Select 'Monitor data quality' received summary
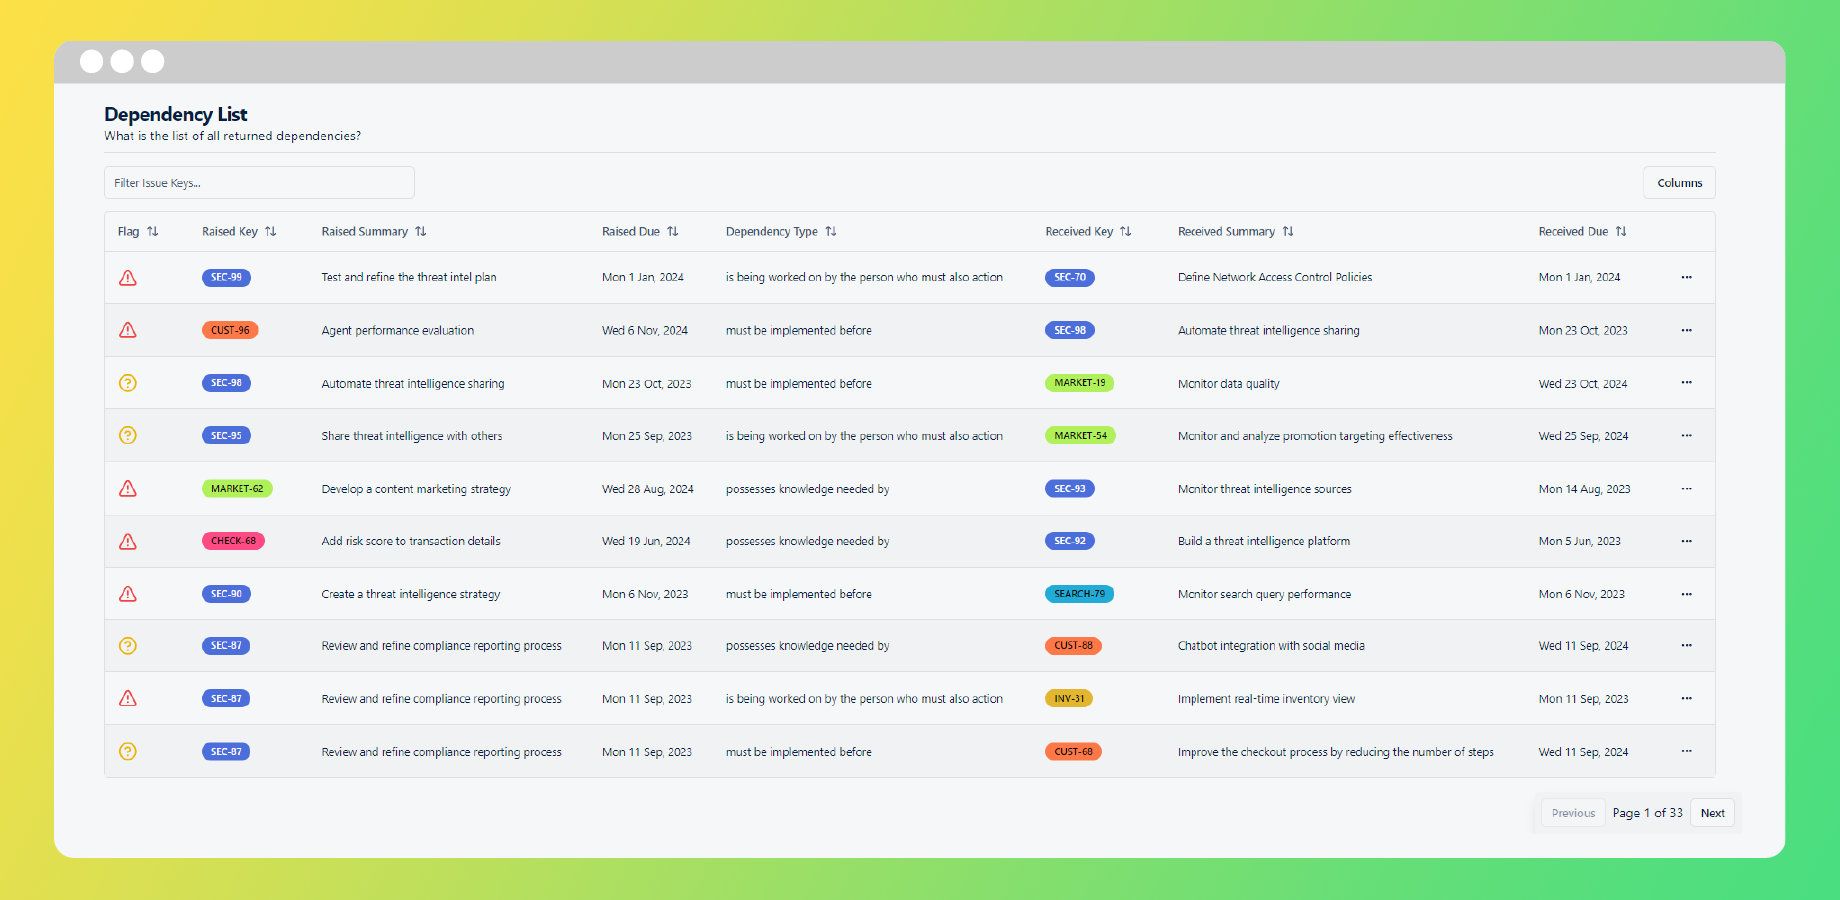Screen dimensions: 1840x900 (1229, 383)
